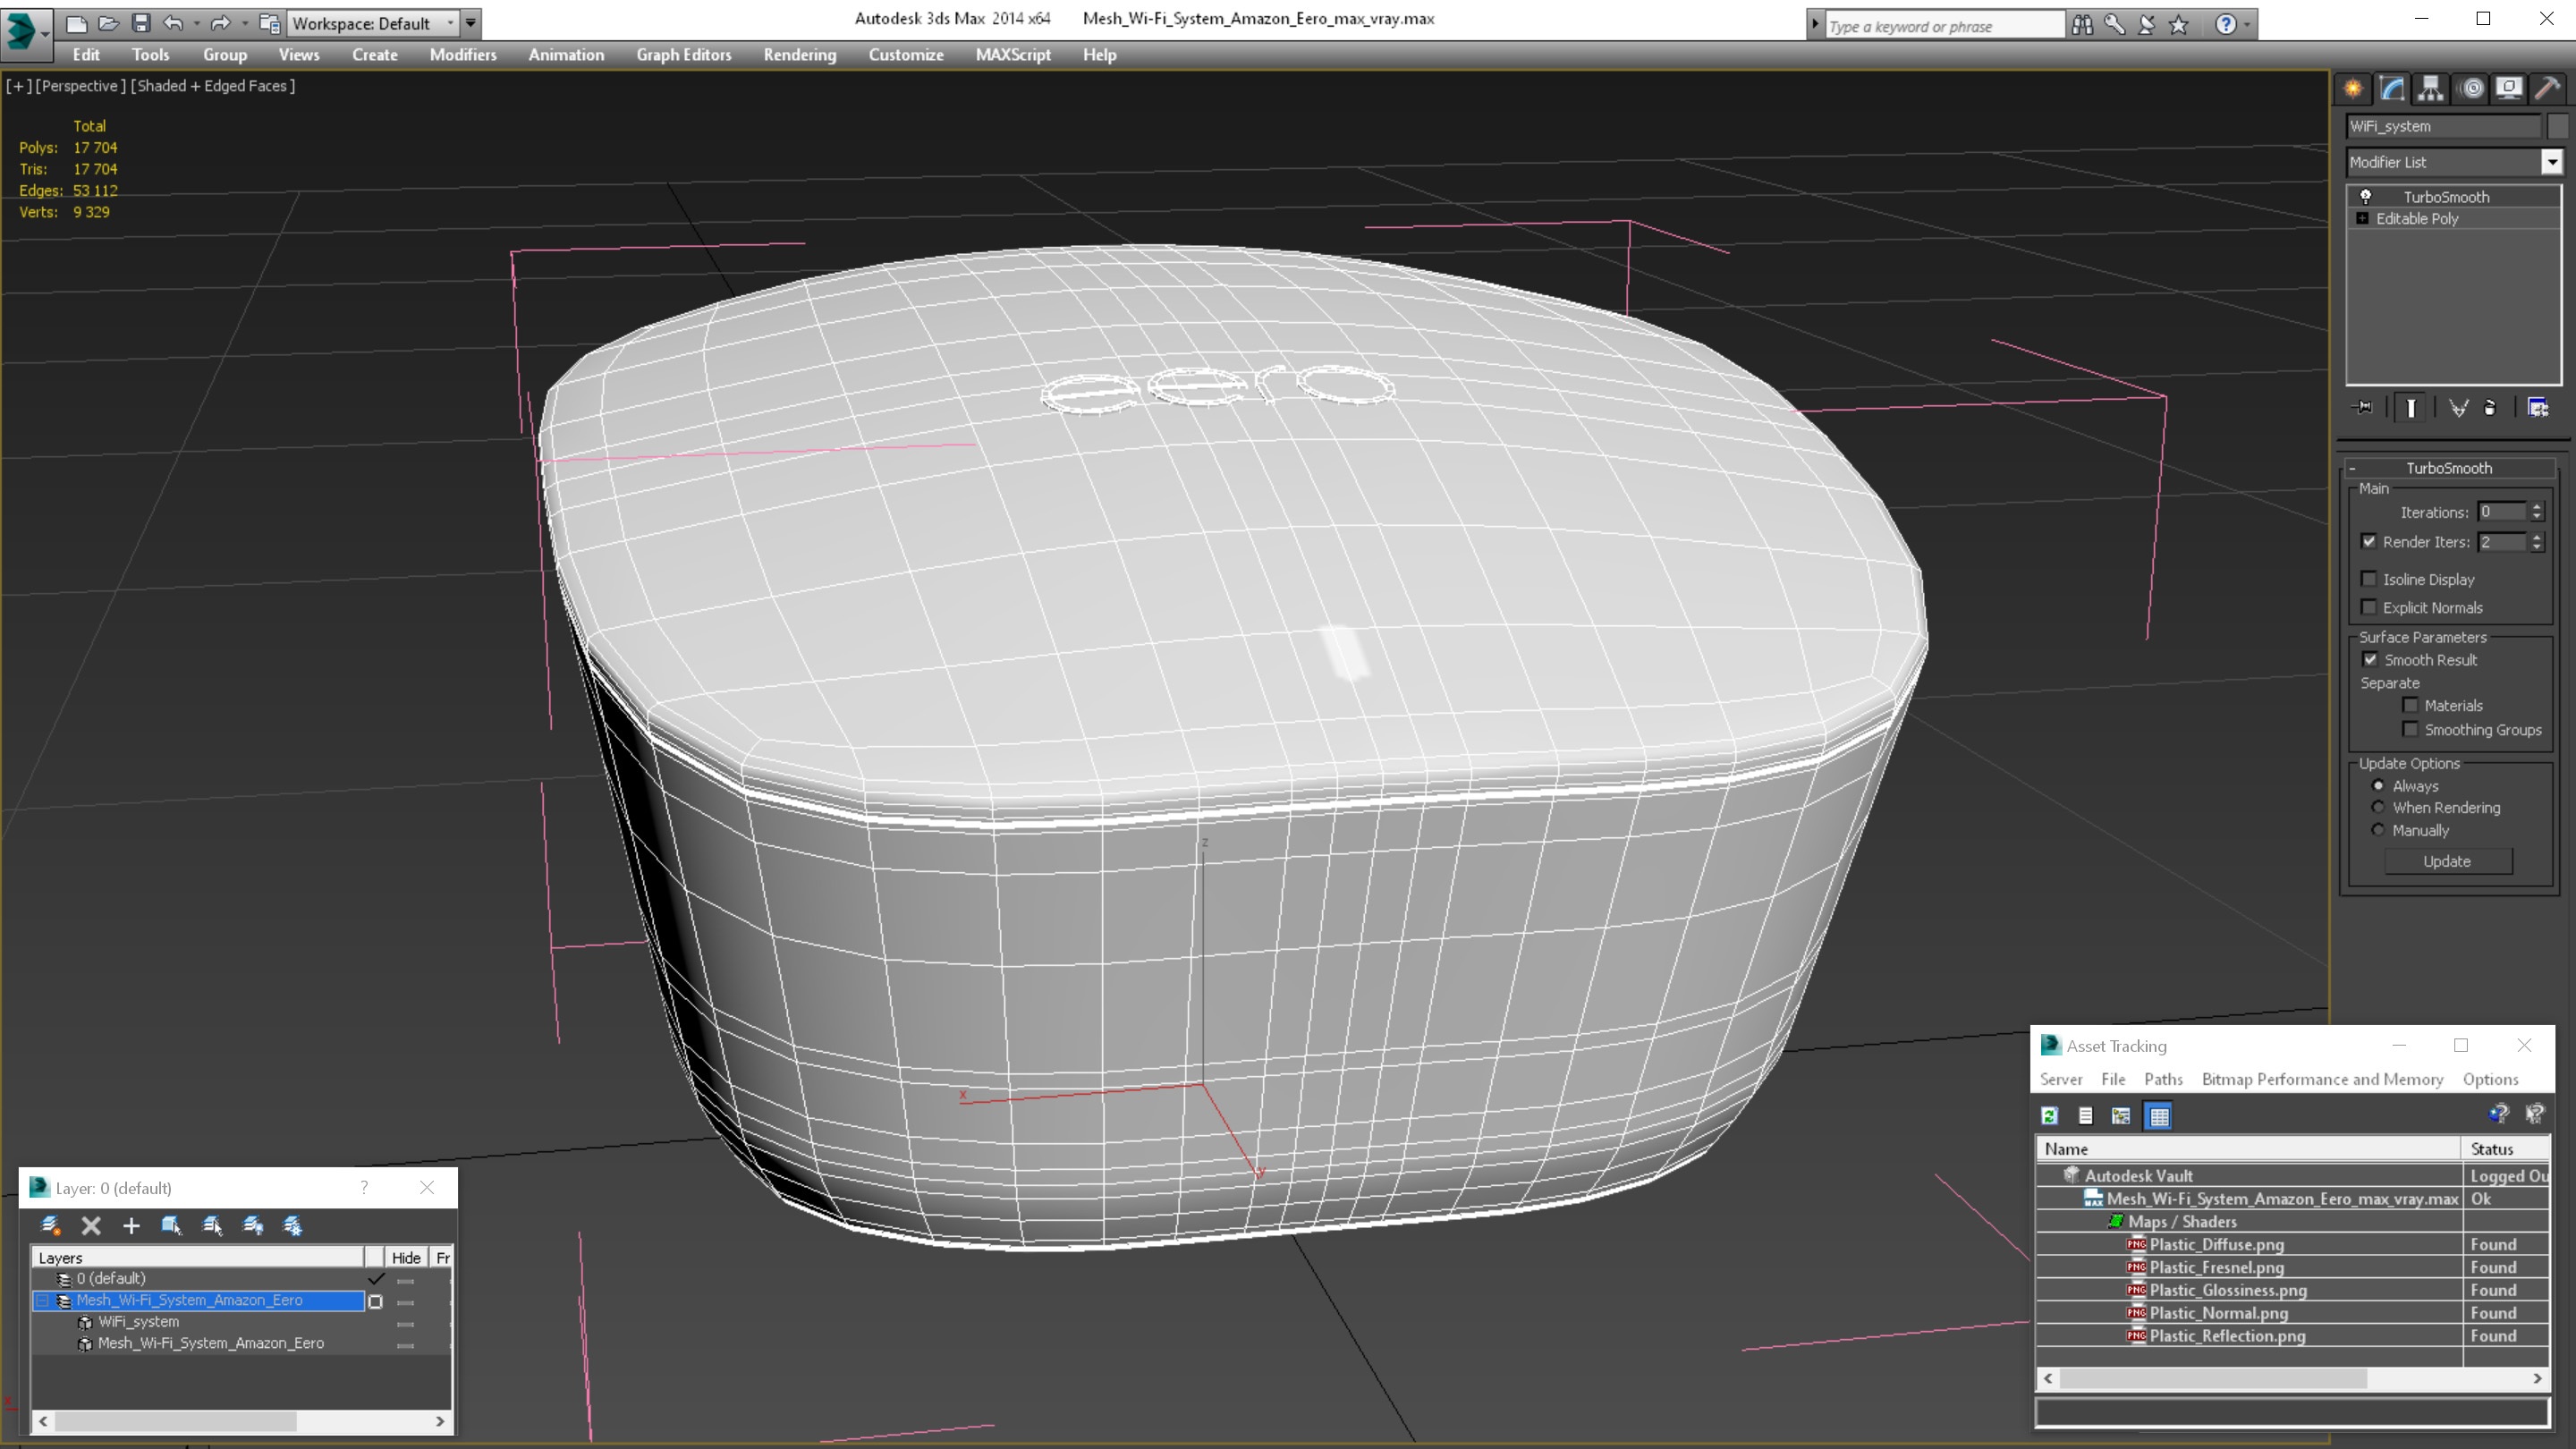This screenshot has width=2576, height=1449.
Task: Open the Help icon dropdown arrow
Action: click(x=2247, y=24)
